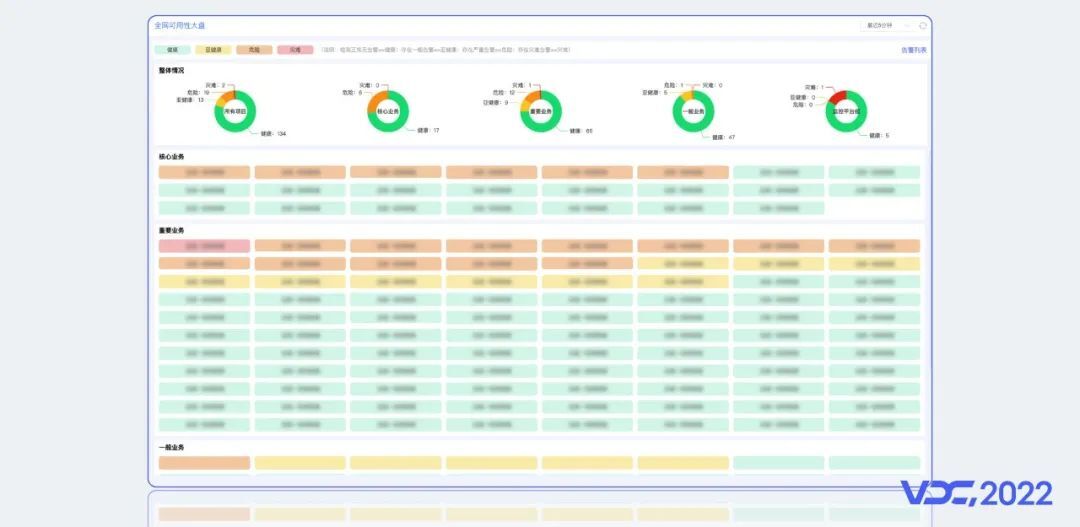The height and width of the screenshot is (527, 1080).
Task: Click the 核心业务 donut chart
Action: [388, 111]
